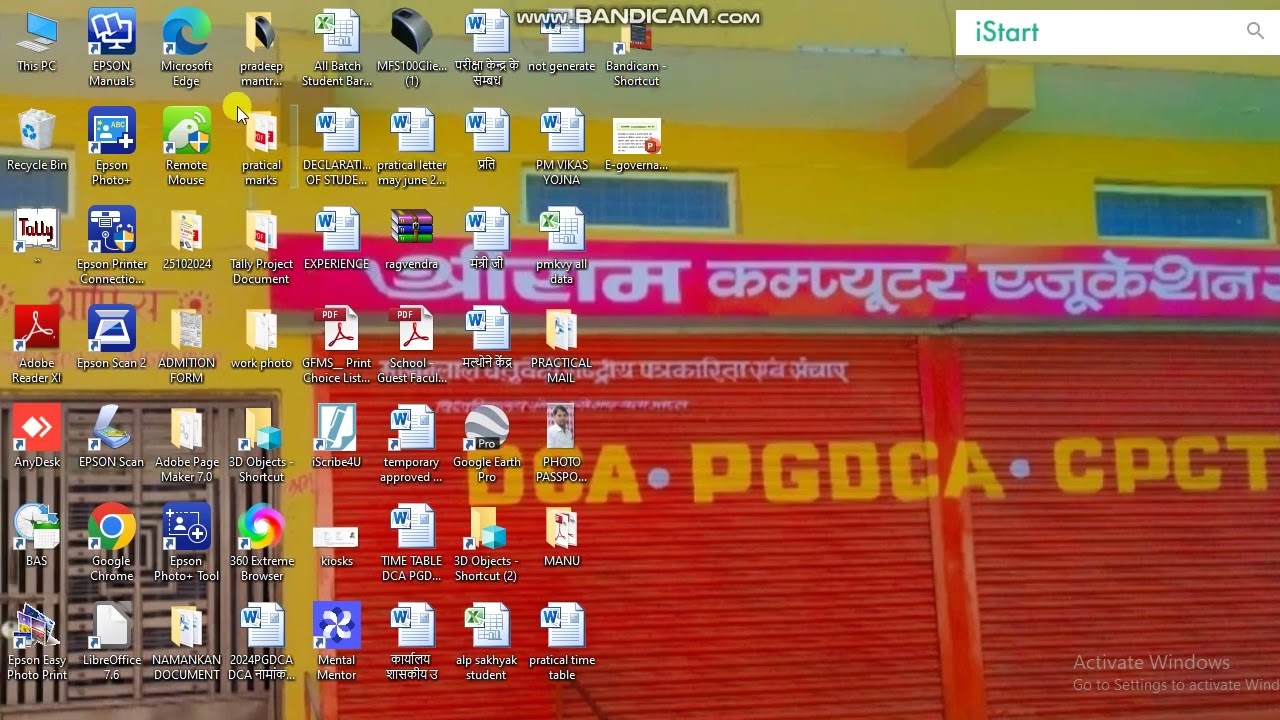Launch Adobe Reader XI
The height and width of the screenshot is (720, 1280).
coord(37,346)
